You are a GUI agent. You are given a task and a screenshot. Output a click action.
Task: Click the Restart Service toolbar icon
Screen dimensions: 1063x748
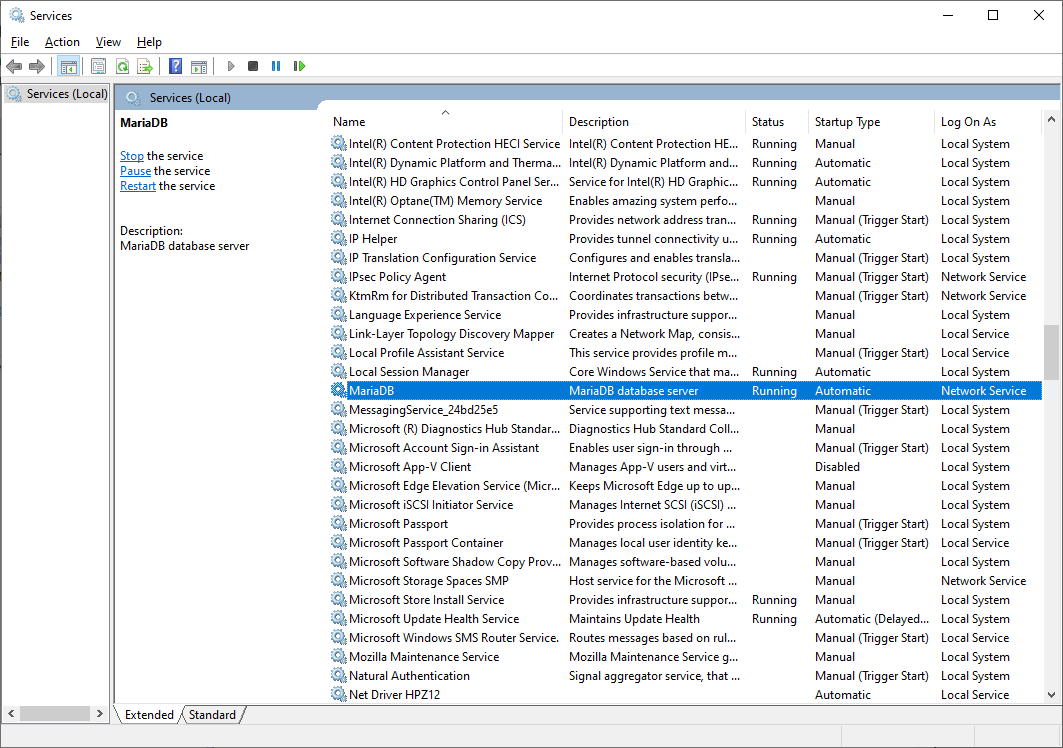tap(299, 66)
